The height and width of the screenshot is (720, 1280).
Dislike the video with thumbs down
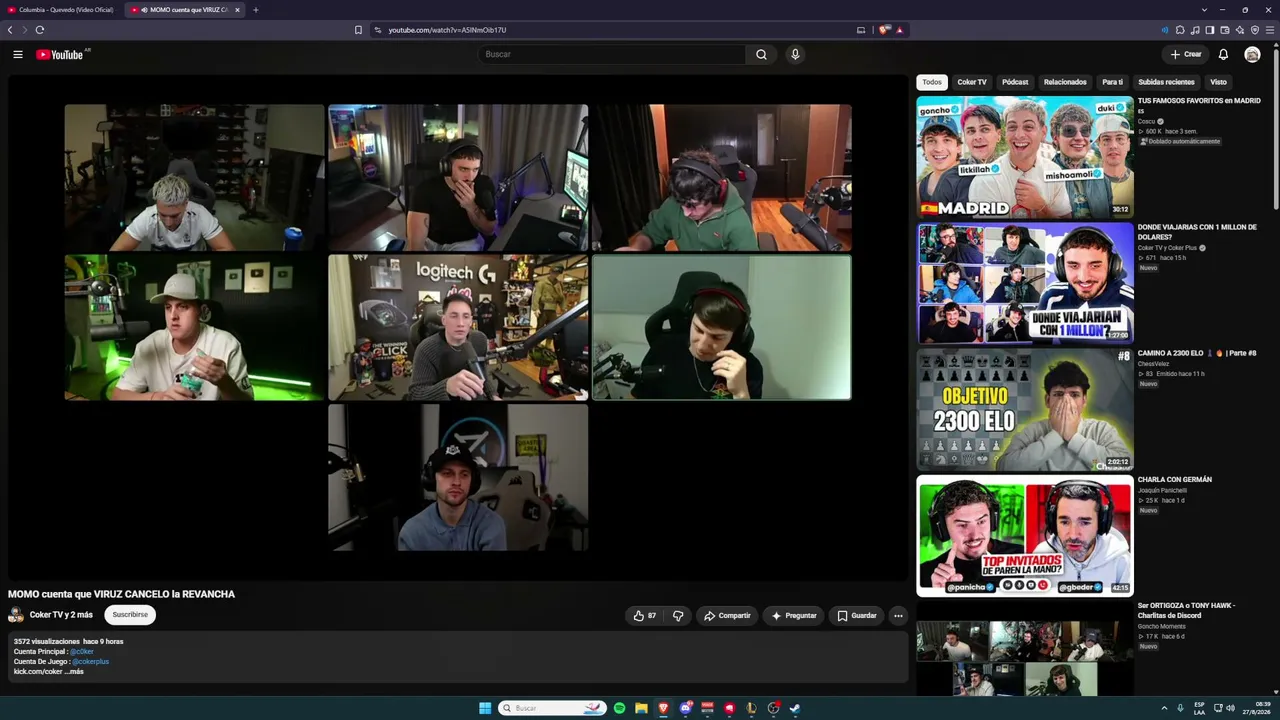678,616
